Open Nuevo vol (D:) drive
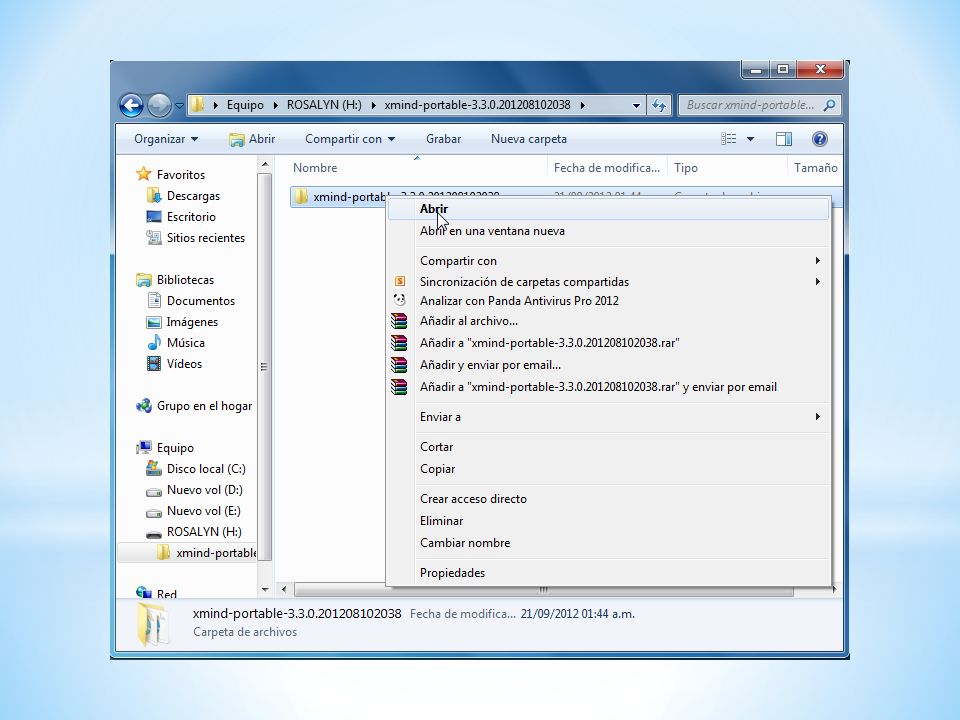This screenshot has width=960, height=720. point(195,490)
